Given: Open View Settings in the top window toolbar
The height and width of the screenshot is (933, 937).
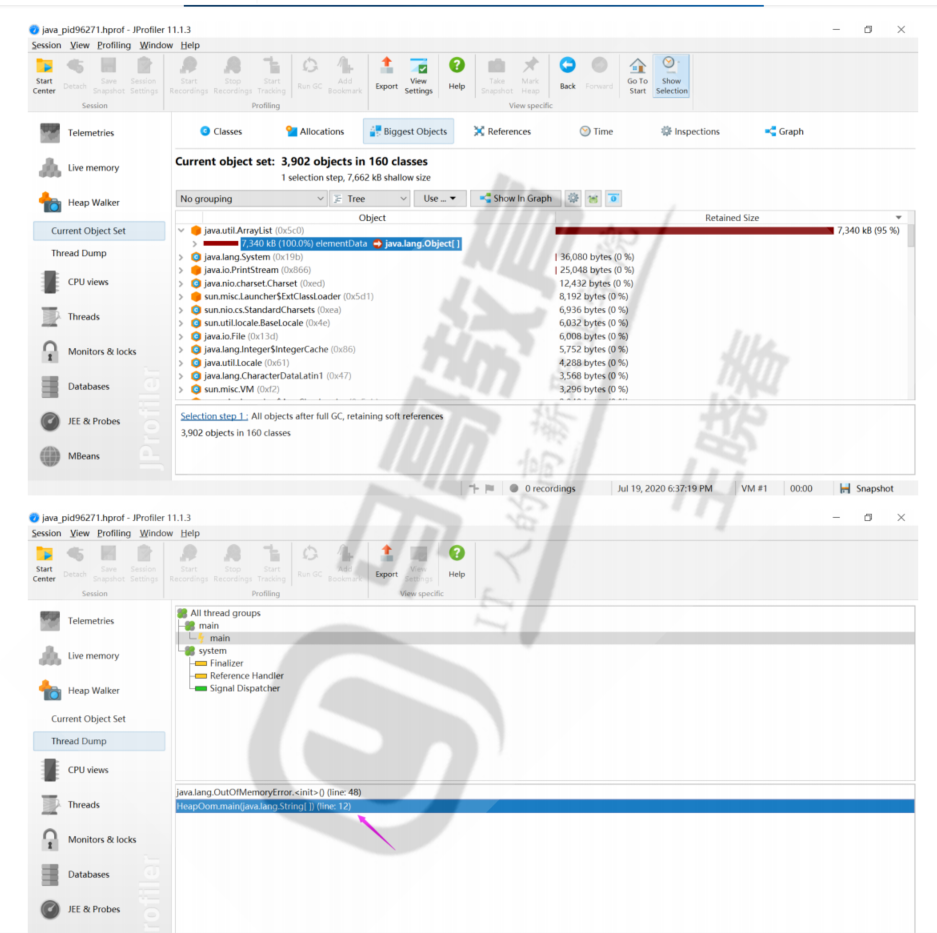Looking at the screenshot, I should coord(418,76).
